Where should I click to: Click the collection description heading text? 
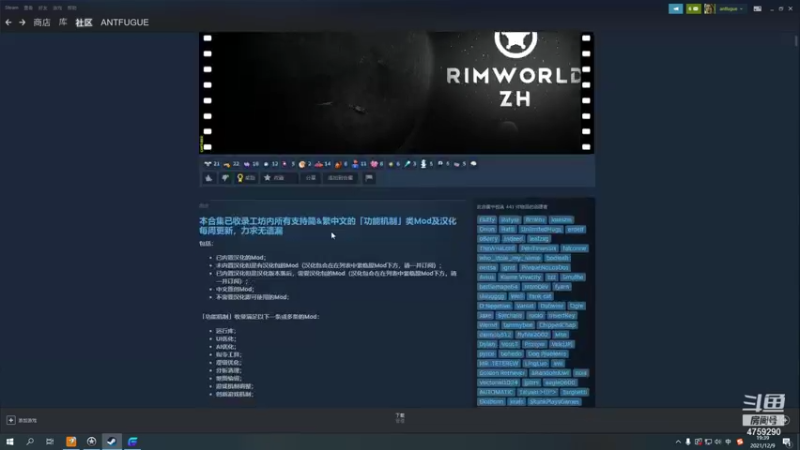coord(328,226)
